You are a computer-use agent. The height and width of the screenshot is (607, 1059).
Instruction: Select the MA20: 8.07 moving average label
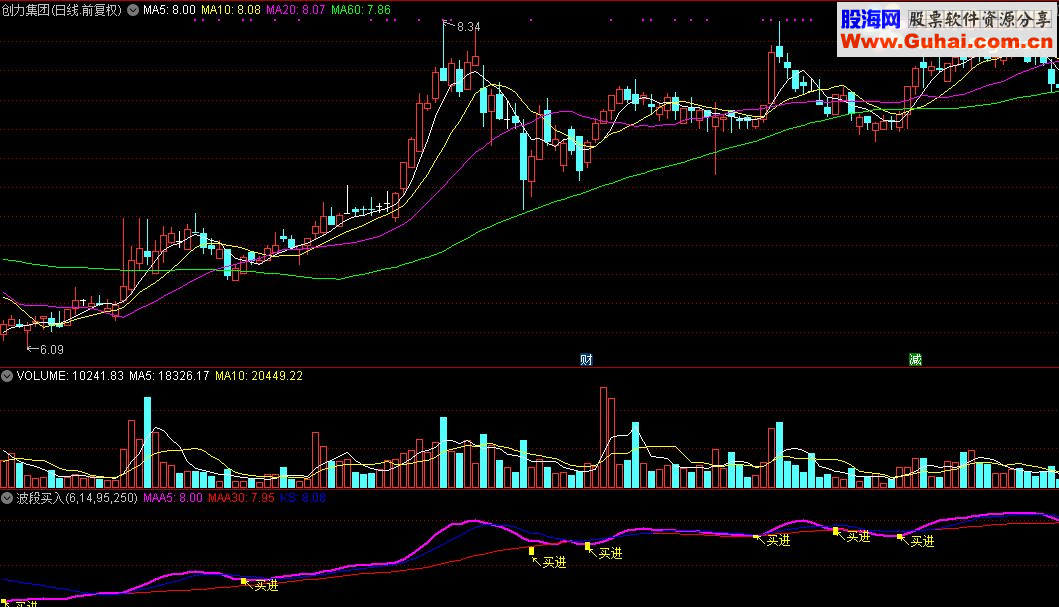295,10
